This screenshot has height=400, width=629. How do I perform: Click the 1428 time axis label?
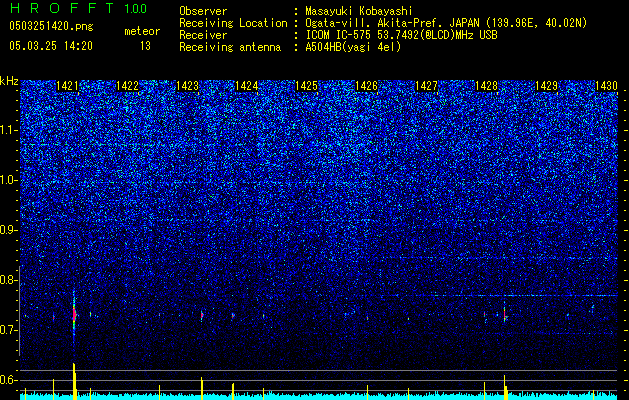(x=486, y=86)
